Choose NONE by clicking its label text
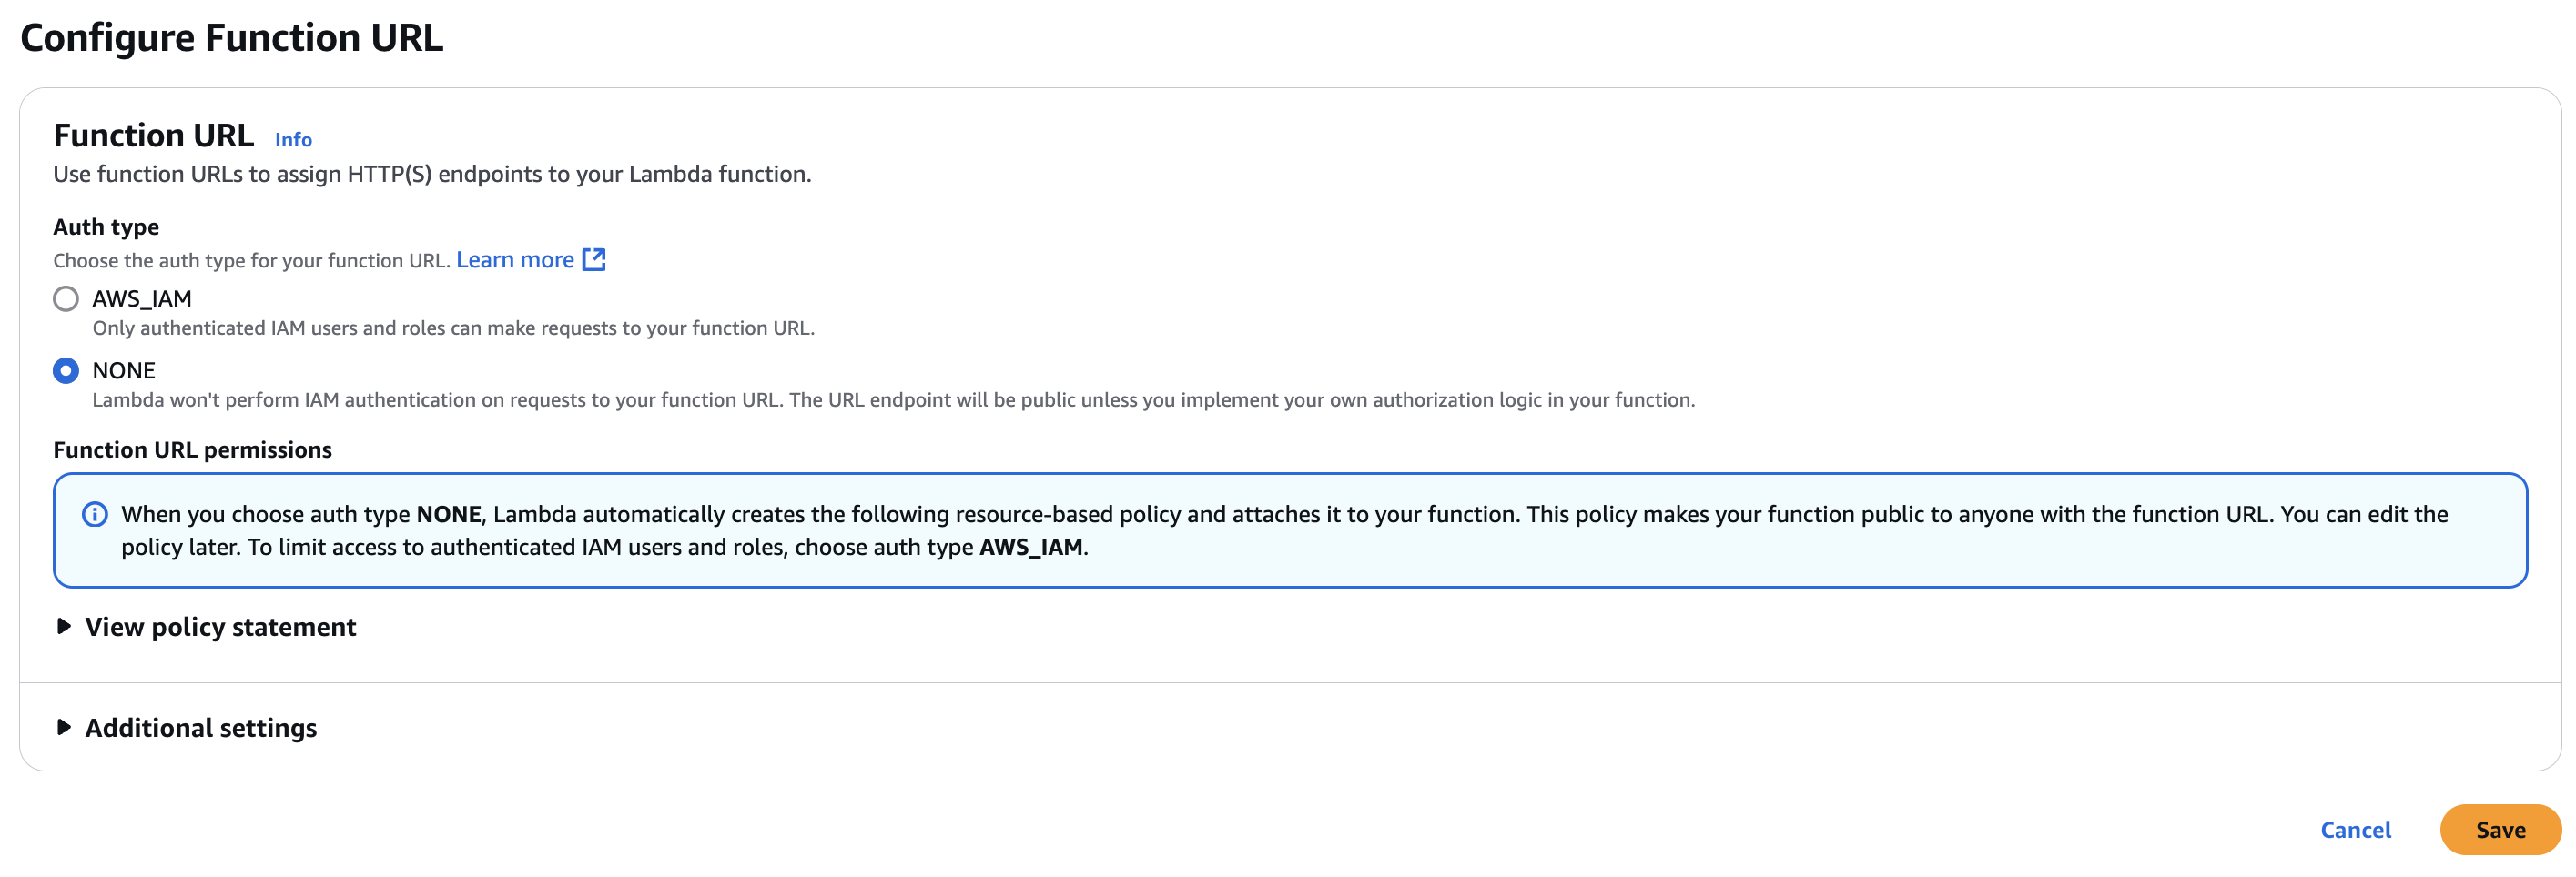 point(124,370)
